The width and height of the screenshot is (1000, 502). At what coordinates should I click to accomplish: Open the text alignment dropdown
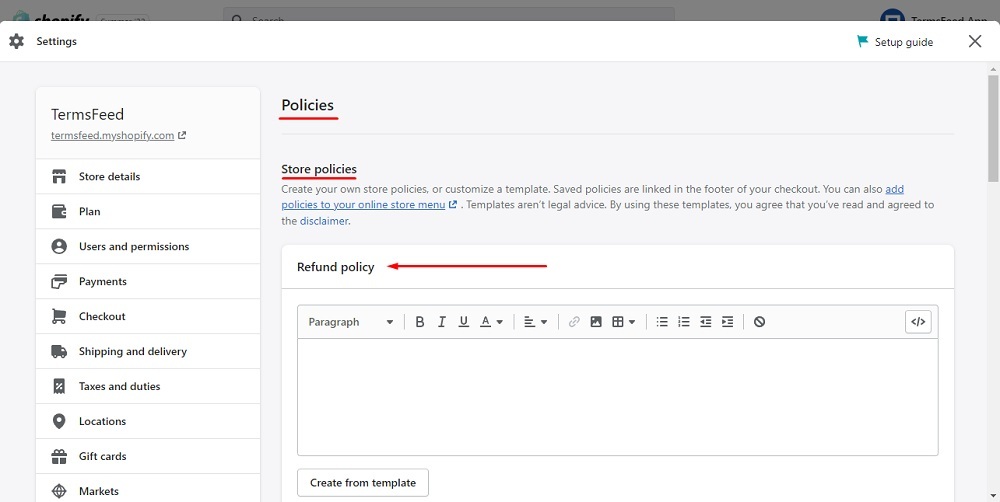click(536, 322)
